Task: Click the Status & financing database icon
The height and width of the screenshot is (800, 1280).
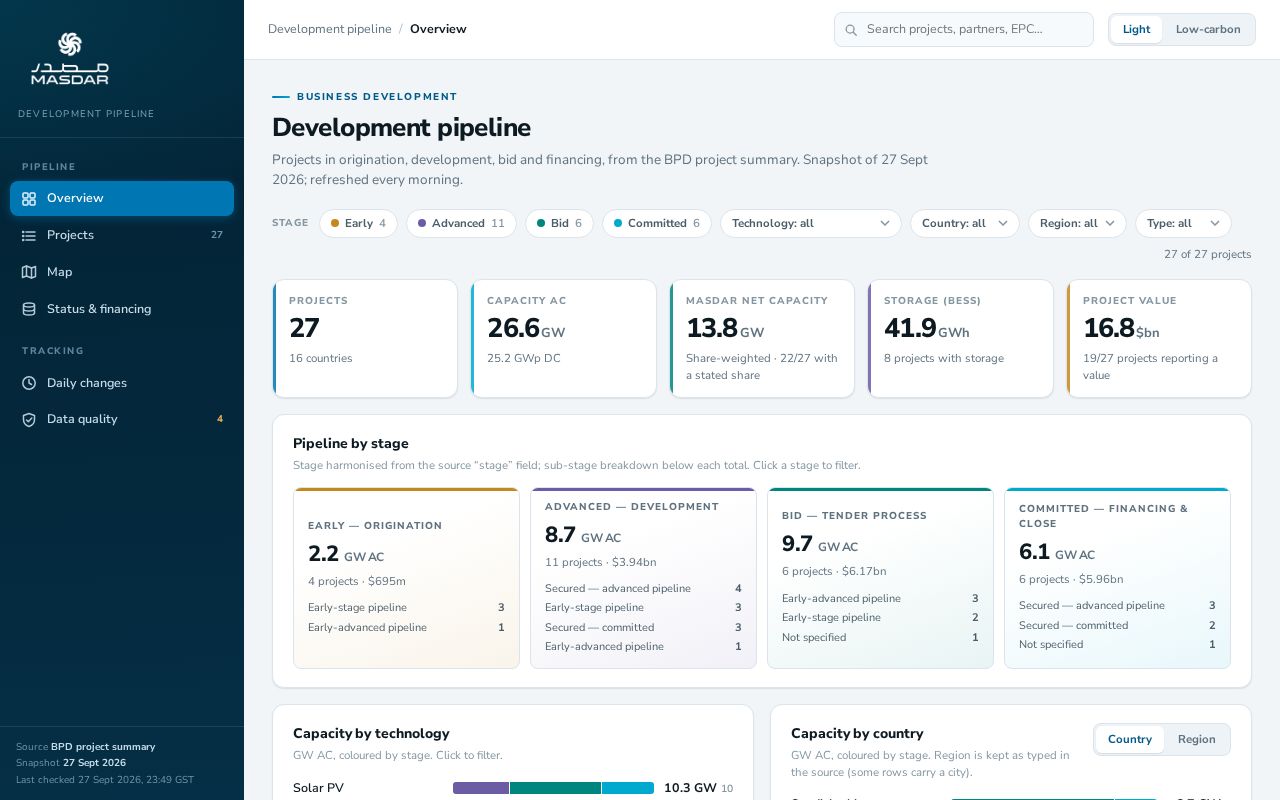Action: coord(29,309)
